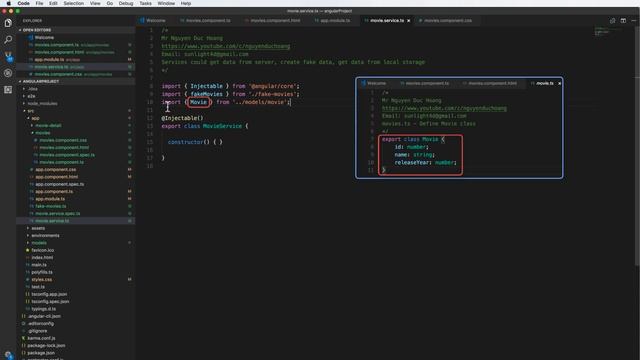Screen dimensions: 640x360
Task: Switch to the movies.component.html editor tab
Action: 275,20
